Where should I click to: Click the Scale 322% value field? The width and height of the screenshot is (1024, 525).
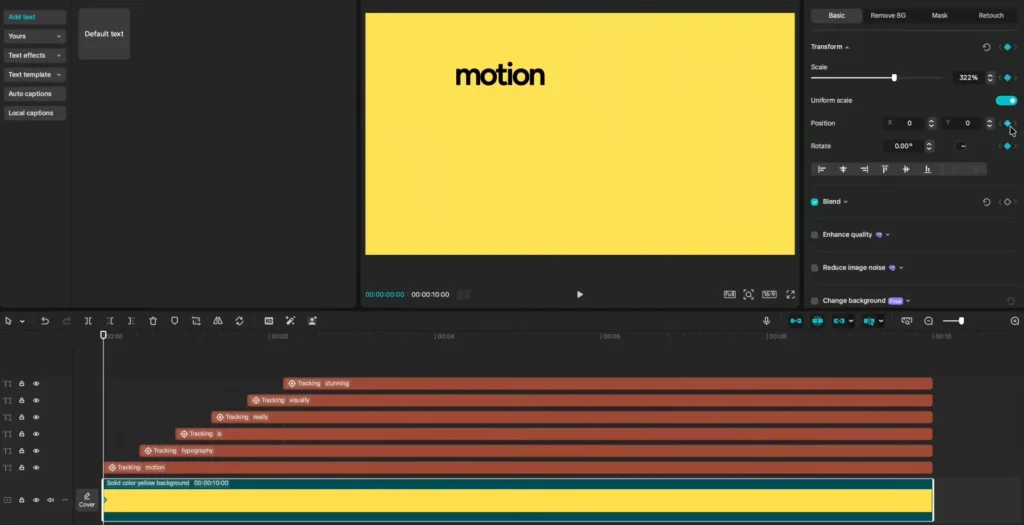968,78
